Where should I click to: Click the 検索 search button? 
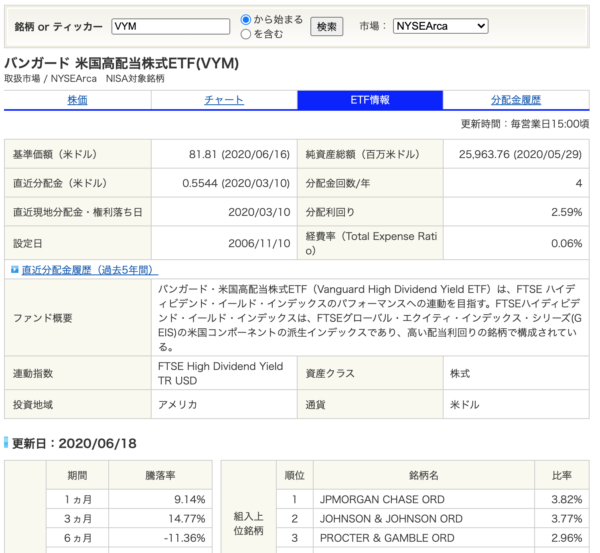click(x=326, y=26)
